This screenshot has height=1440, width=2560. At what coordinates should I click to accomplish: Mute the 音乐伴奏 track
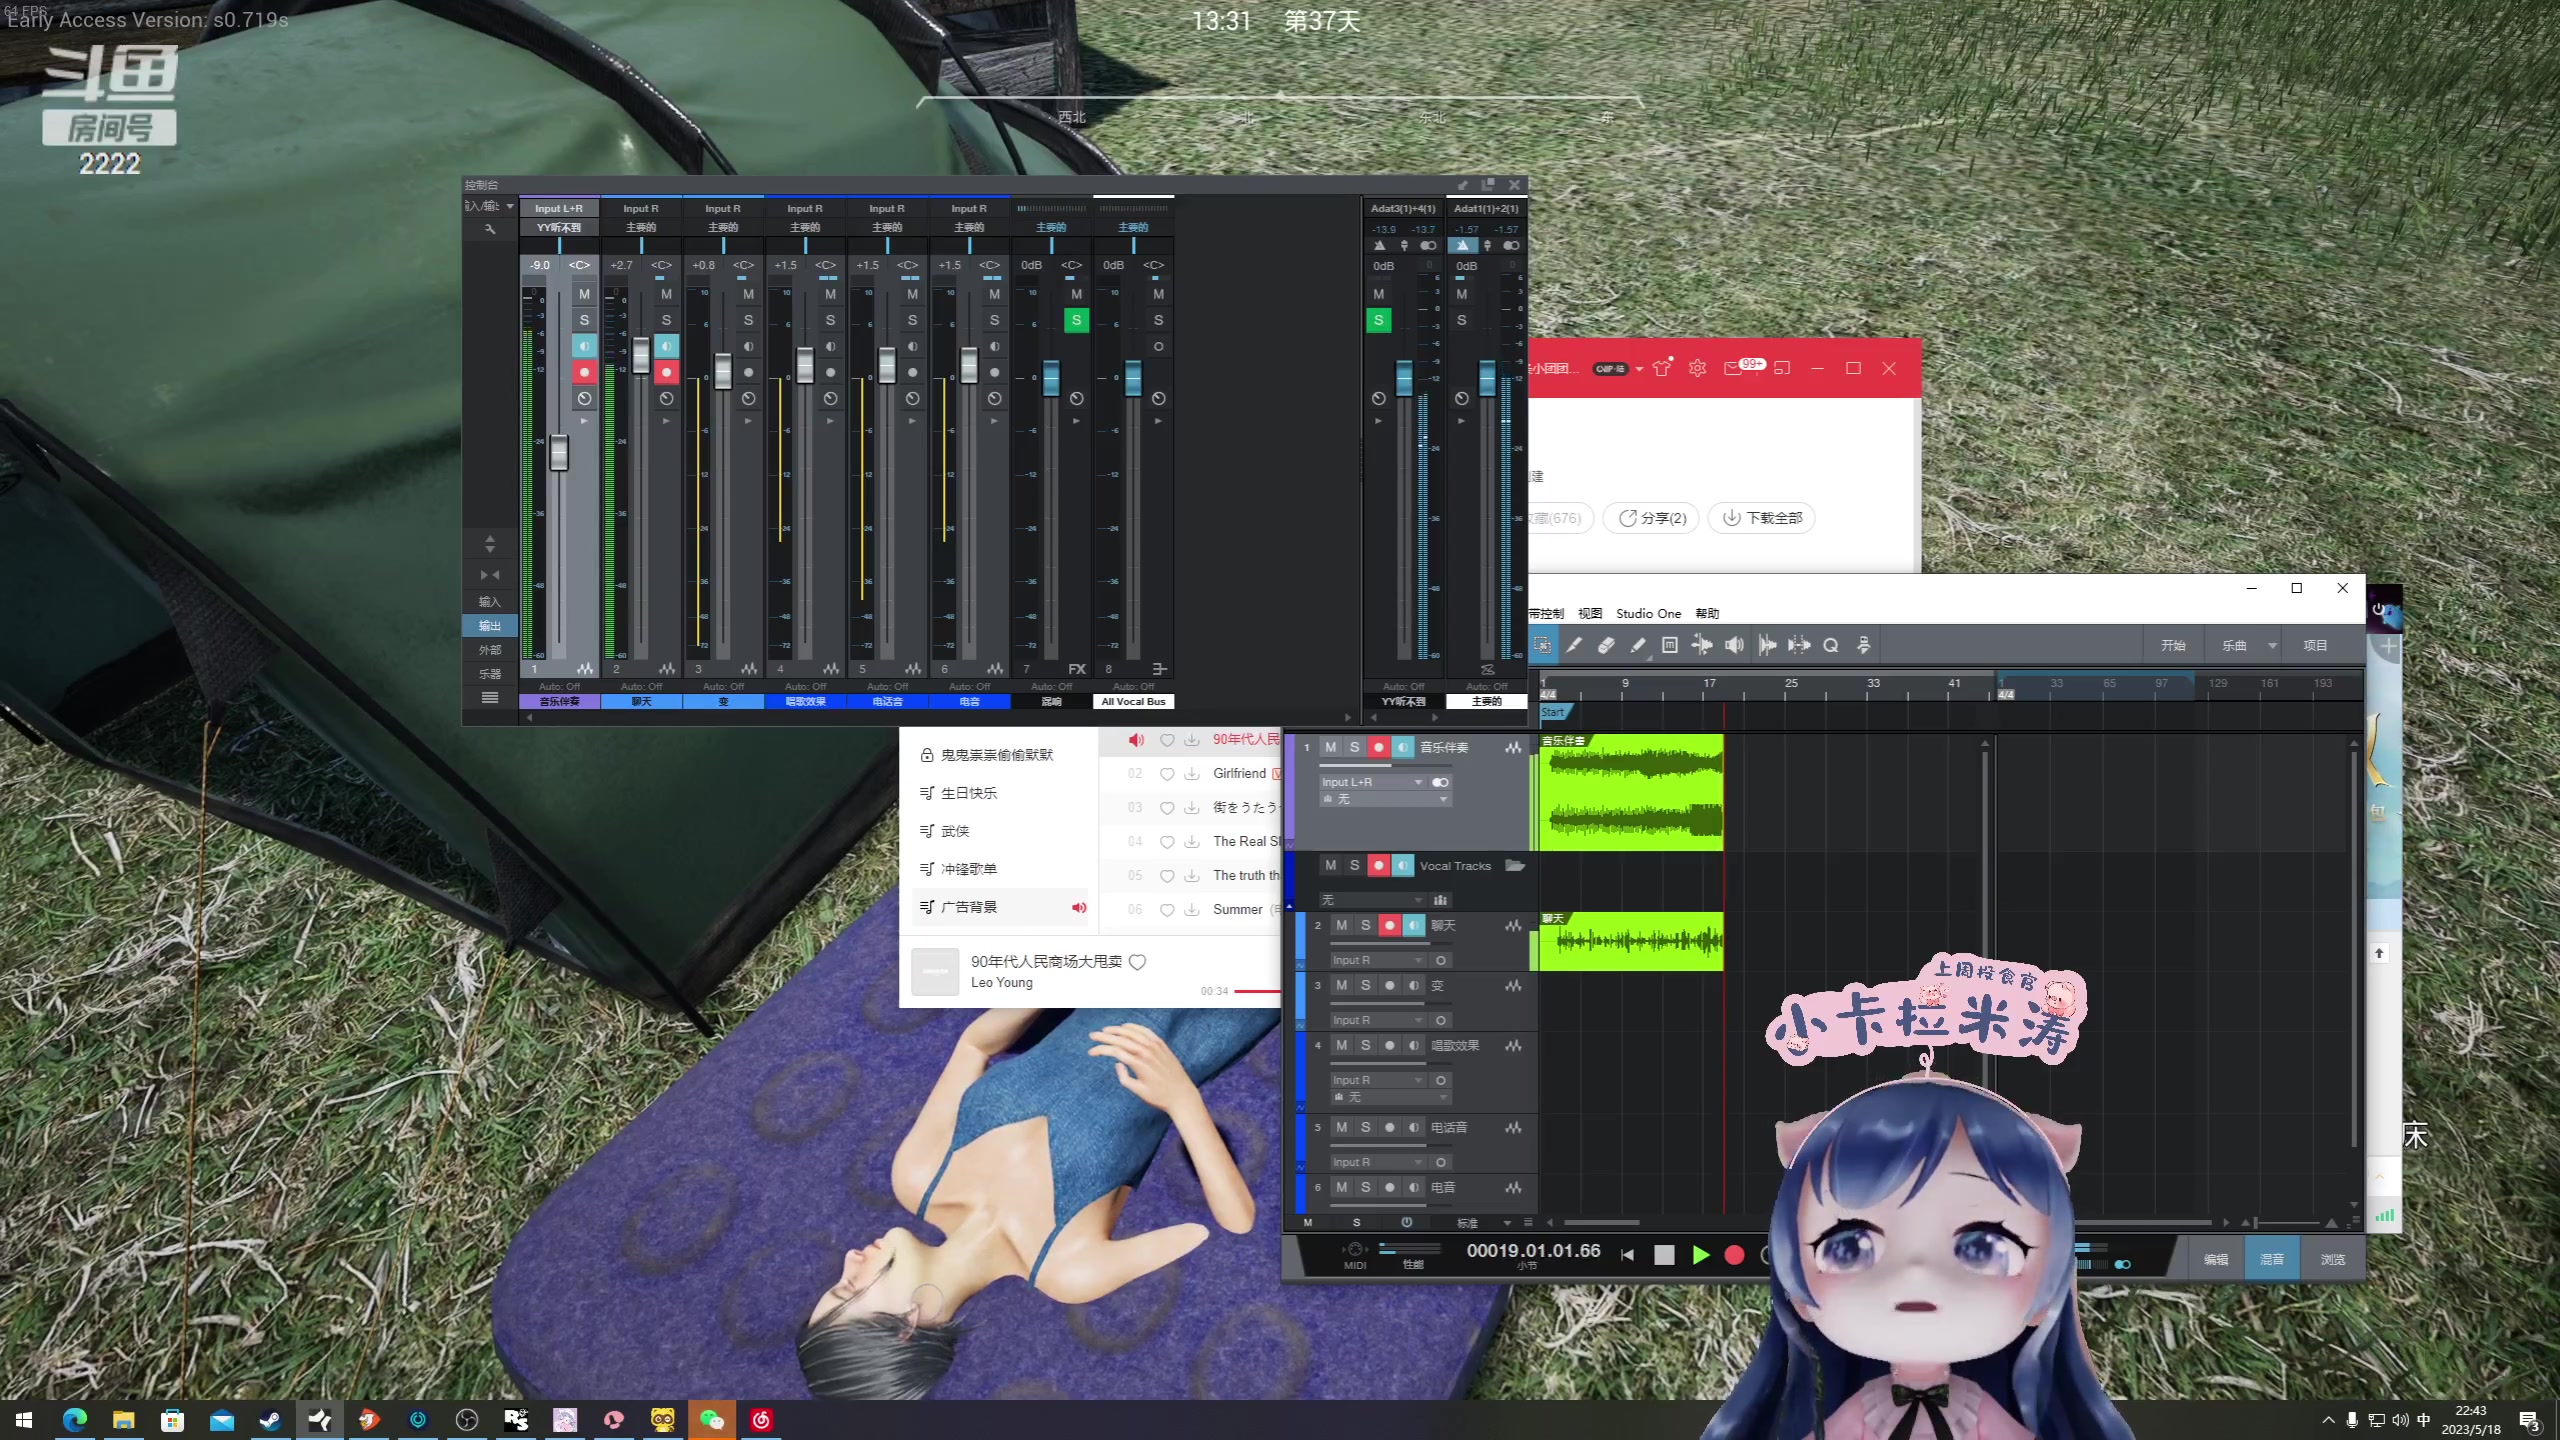tap(1330, 747)
